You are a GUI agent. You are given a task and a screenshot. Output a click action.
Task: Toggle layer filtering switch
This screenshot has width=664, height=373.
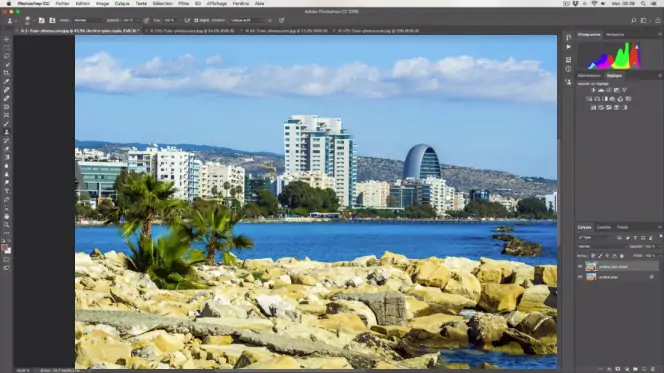point(661,235)
